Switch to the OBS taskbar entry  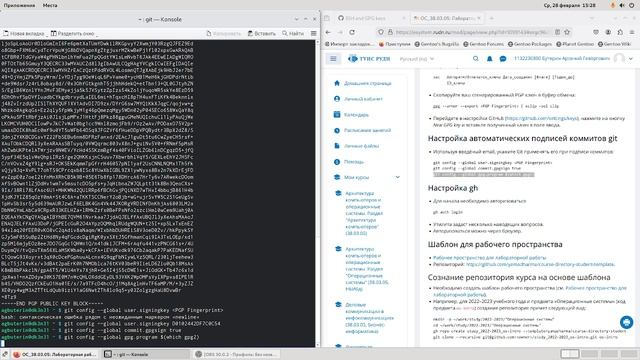tap(236, 354)
